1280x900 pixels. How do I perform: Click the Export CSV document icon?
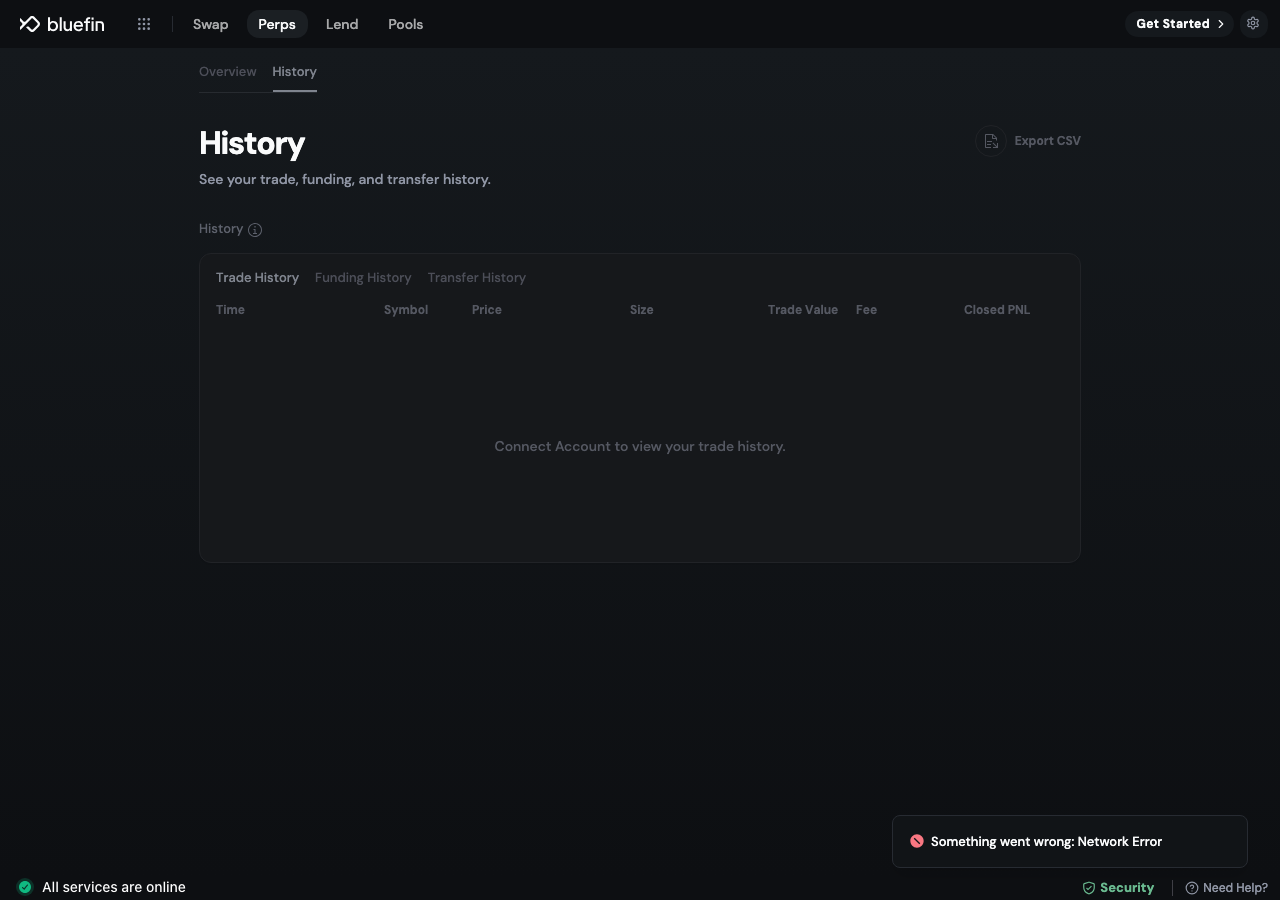coord(991,141)
